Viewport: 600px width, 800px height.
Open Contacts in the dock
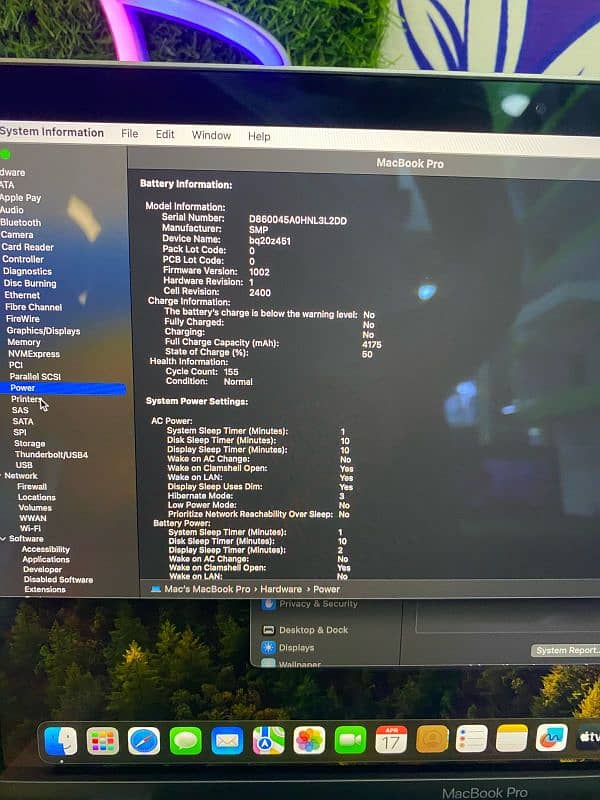(x=432, y=738)
